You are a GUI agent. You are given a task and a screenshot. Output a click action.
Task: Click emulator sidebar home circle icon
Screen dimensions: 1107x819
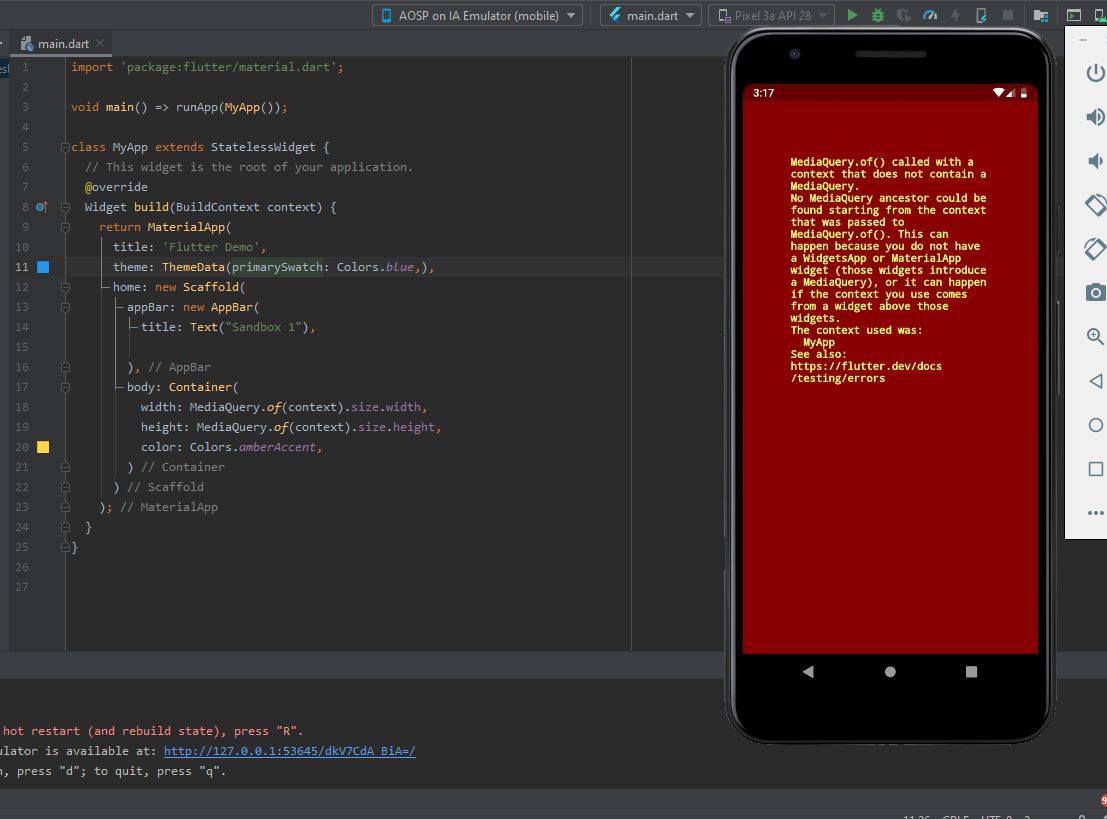[1096, 425]
